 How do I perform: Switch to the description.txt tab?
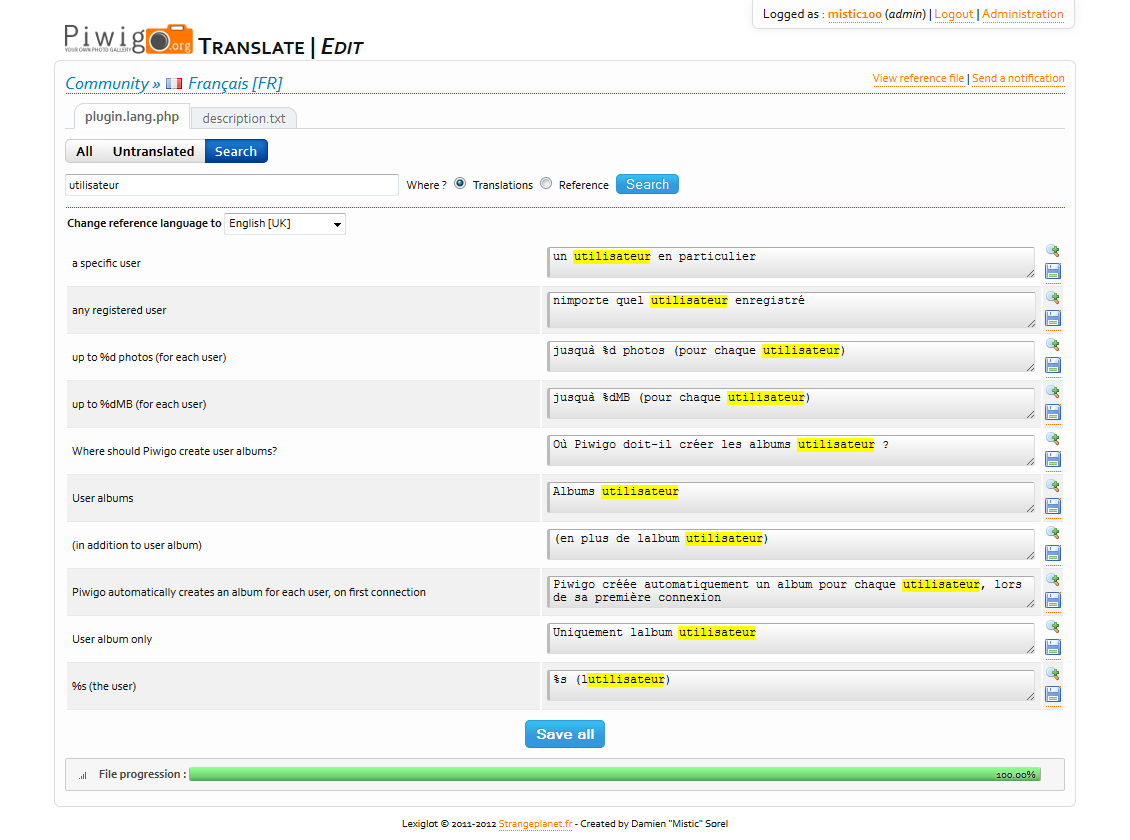244,118
